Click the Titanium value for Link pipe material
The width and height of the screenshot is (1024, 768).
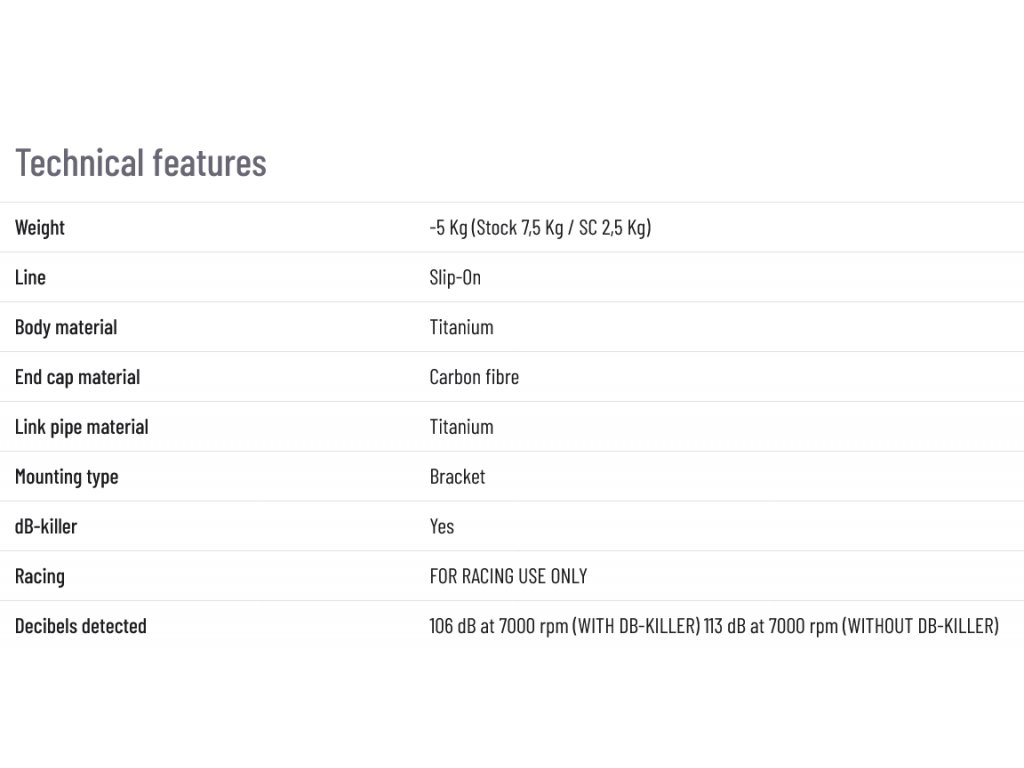pos(462,427)
